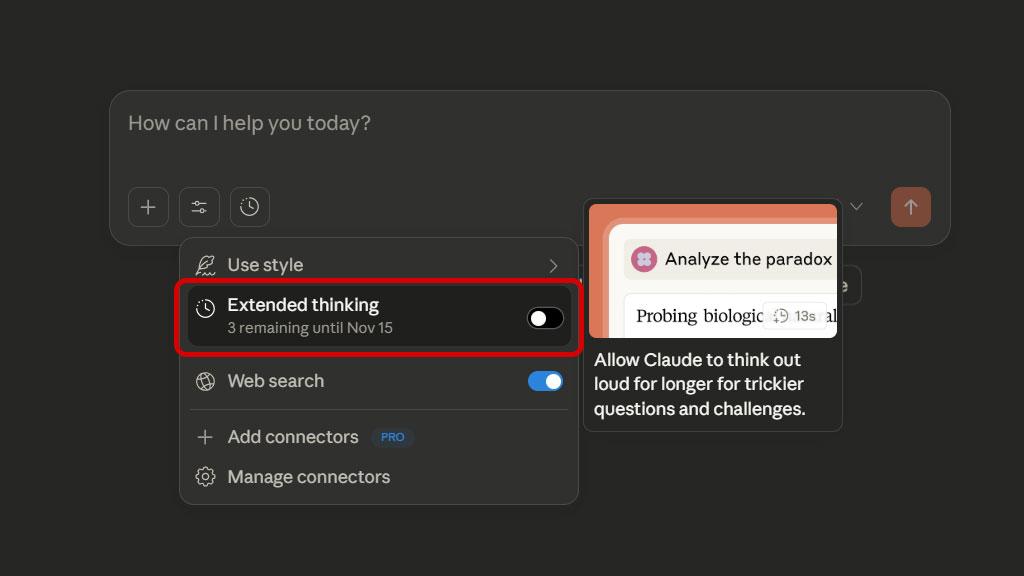1024x576 pixels.
Task: Expand the Use style submenu arrow
Action: 553,265
